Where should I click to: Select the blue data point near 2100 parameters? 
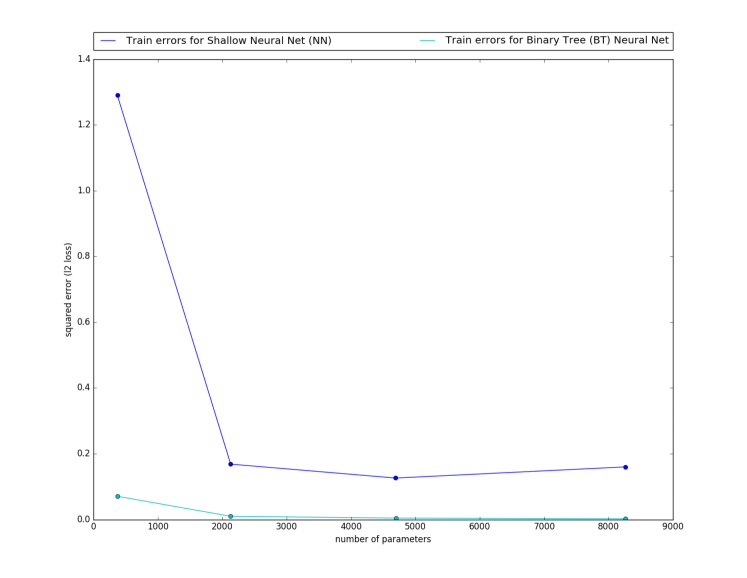231,464
